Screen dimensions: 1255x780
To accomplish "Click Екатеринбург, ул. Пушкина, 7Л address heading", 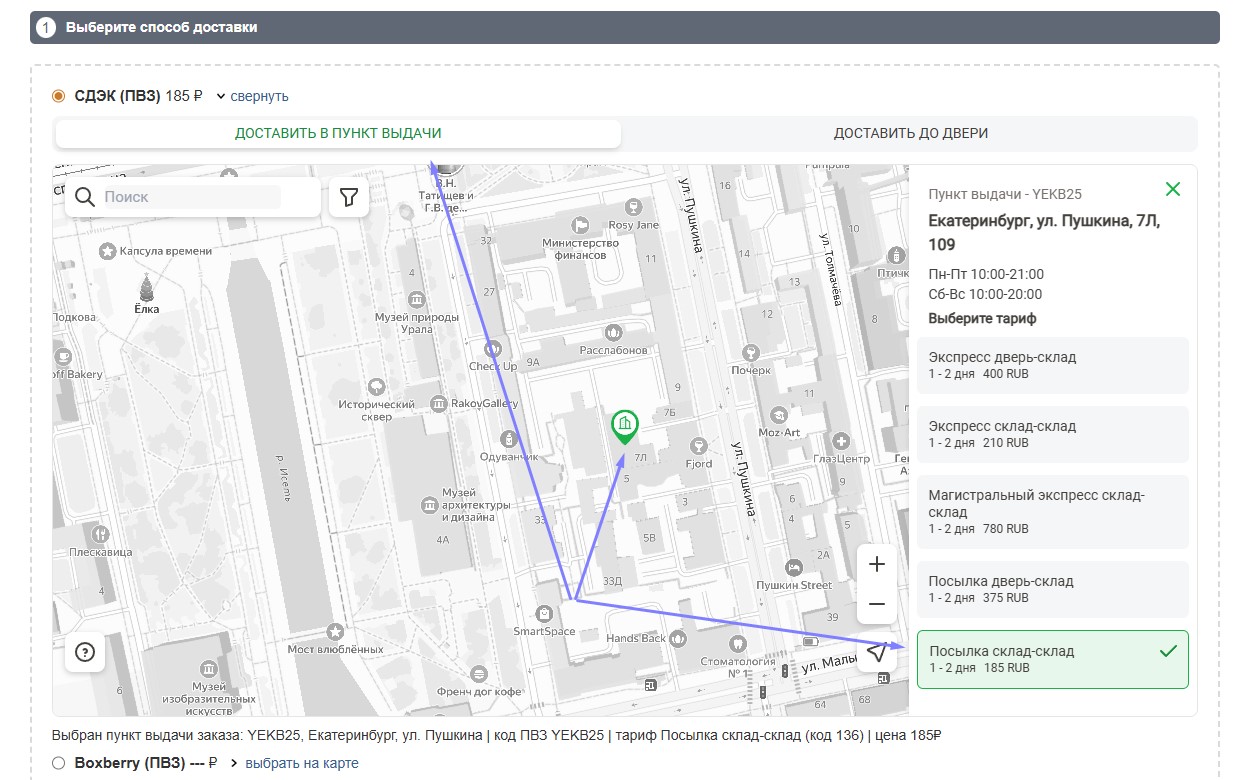I will click(1044, 232).
